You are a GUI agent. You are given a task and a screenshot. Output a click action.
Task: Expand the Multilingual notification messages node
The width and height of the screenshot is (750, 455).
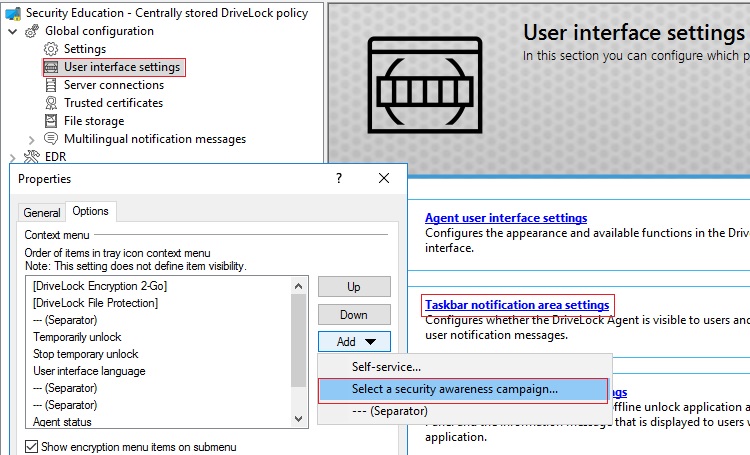click(x=32, y=139)
